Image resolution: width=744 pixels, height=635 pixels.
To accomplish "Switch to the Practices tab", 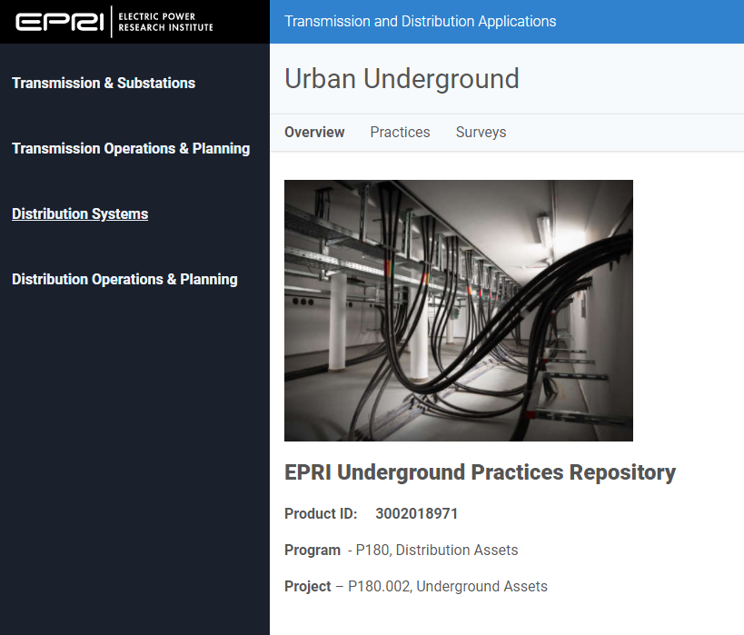I will pyautogui.click(x=400, y=132).
